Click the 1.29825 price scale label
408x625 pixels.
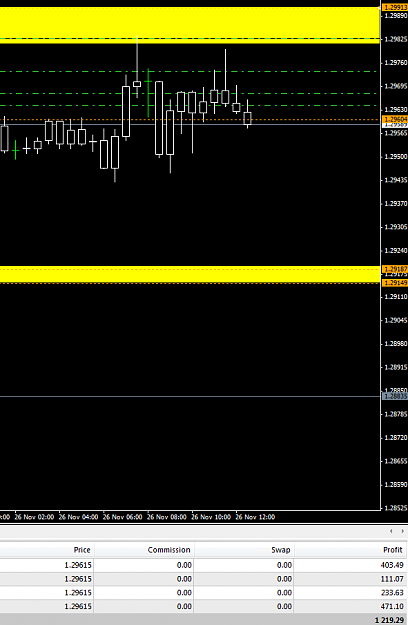pyautogui.click(x=396, y=39)
